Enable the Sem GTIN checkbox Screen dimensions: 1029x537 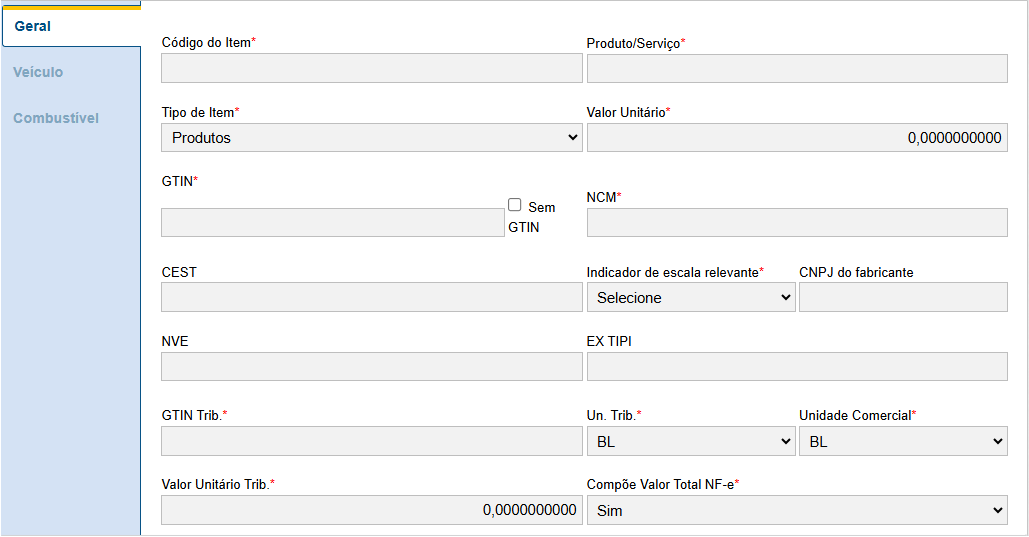tap(515, 205)
